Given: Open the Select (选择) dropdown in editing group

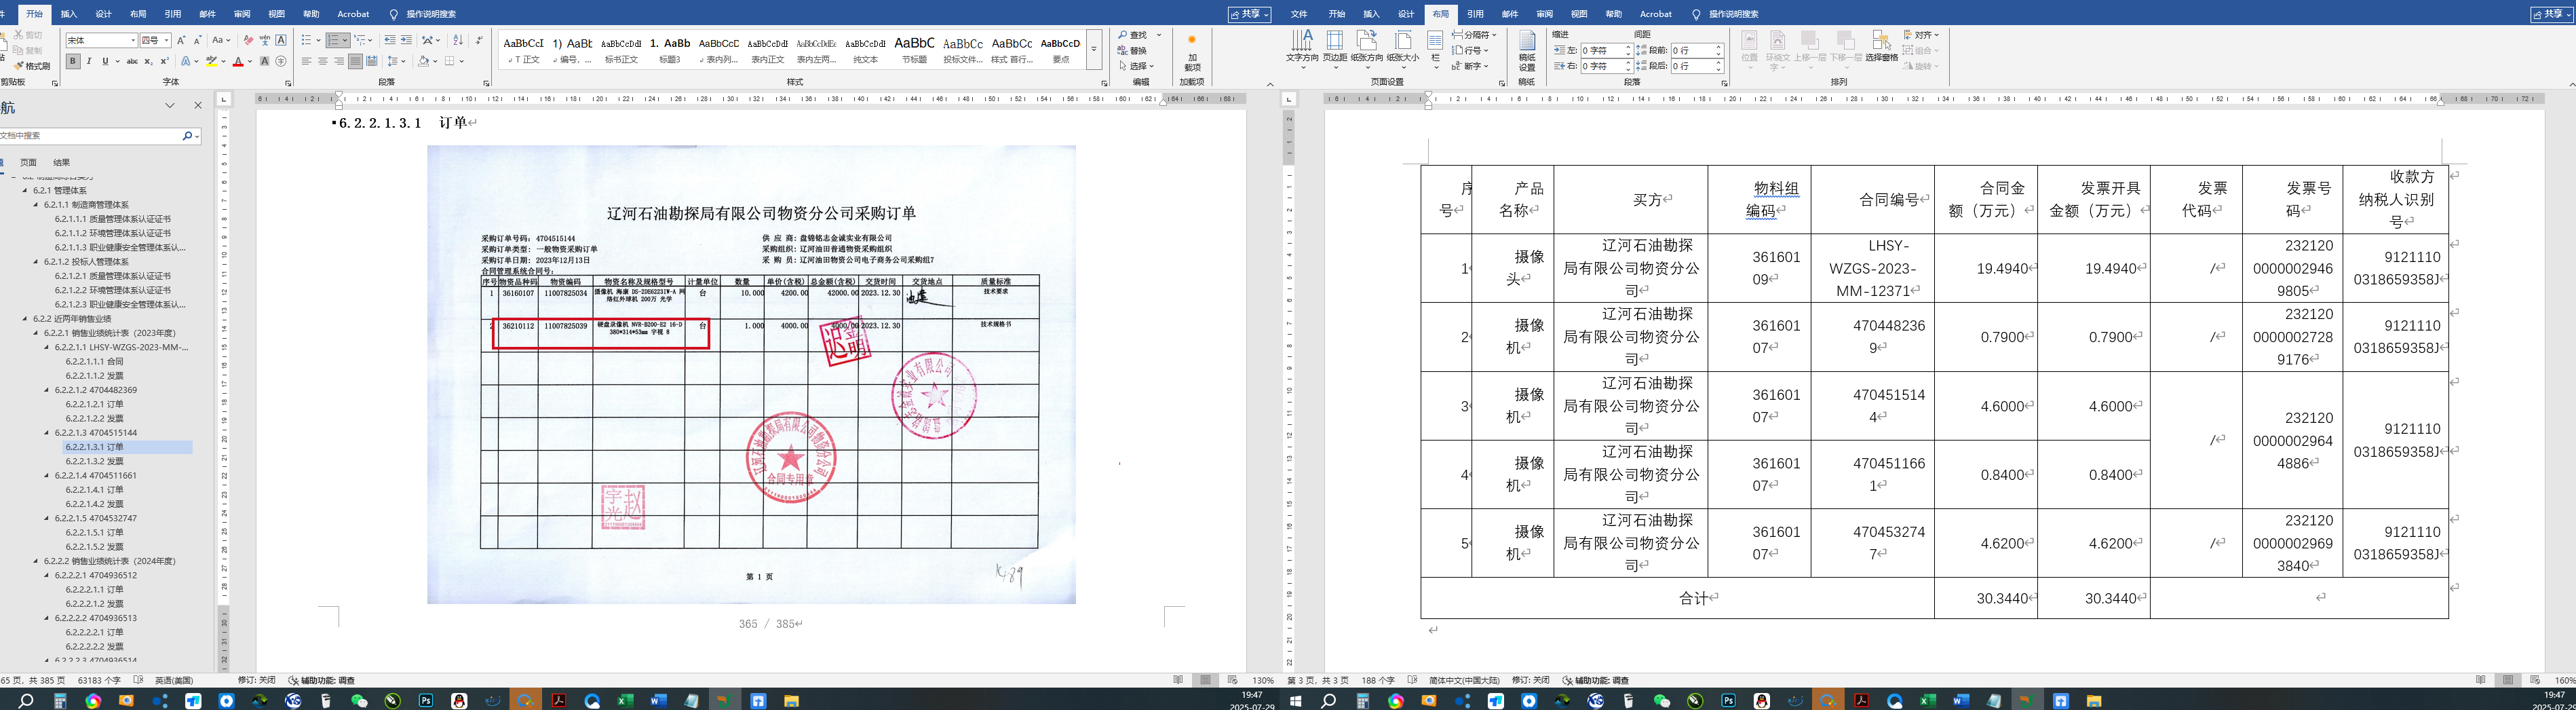Looking at the screenshot, I should [x=1137, y=66].
